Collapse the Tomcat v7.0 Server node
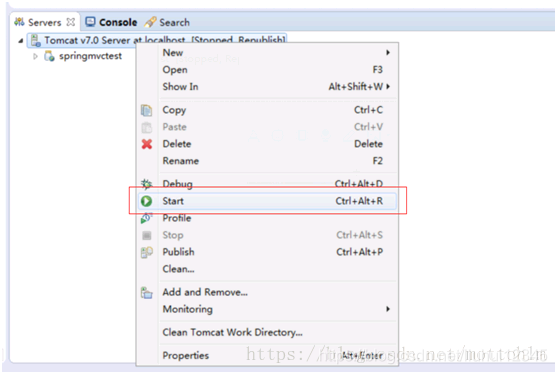Image resolution: width=557 pixels, height=374 pixels. click(x=21, y=41)
